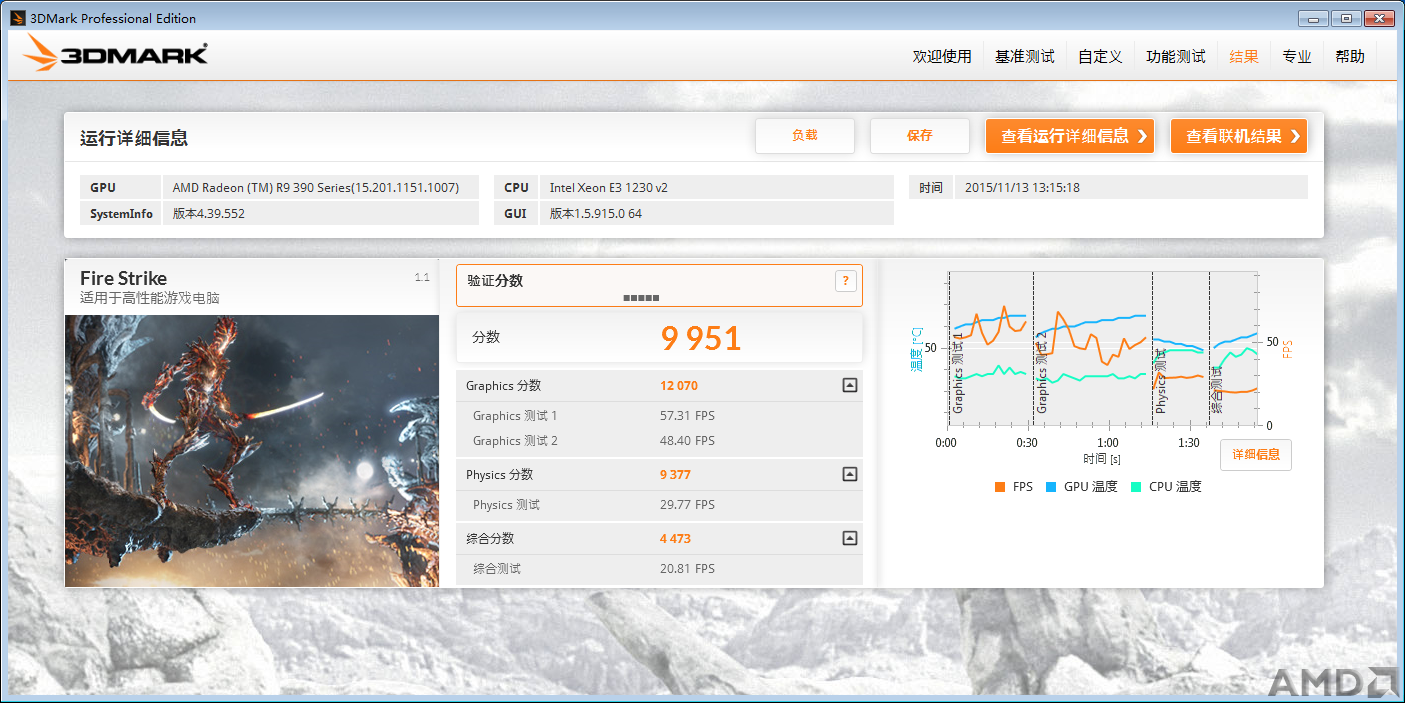Select the 结果 tab

[x=1244, y=56]
